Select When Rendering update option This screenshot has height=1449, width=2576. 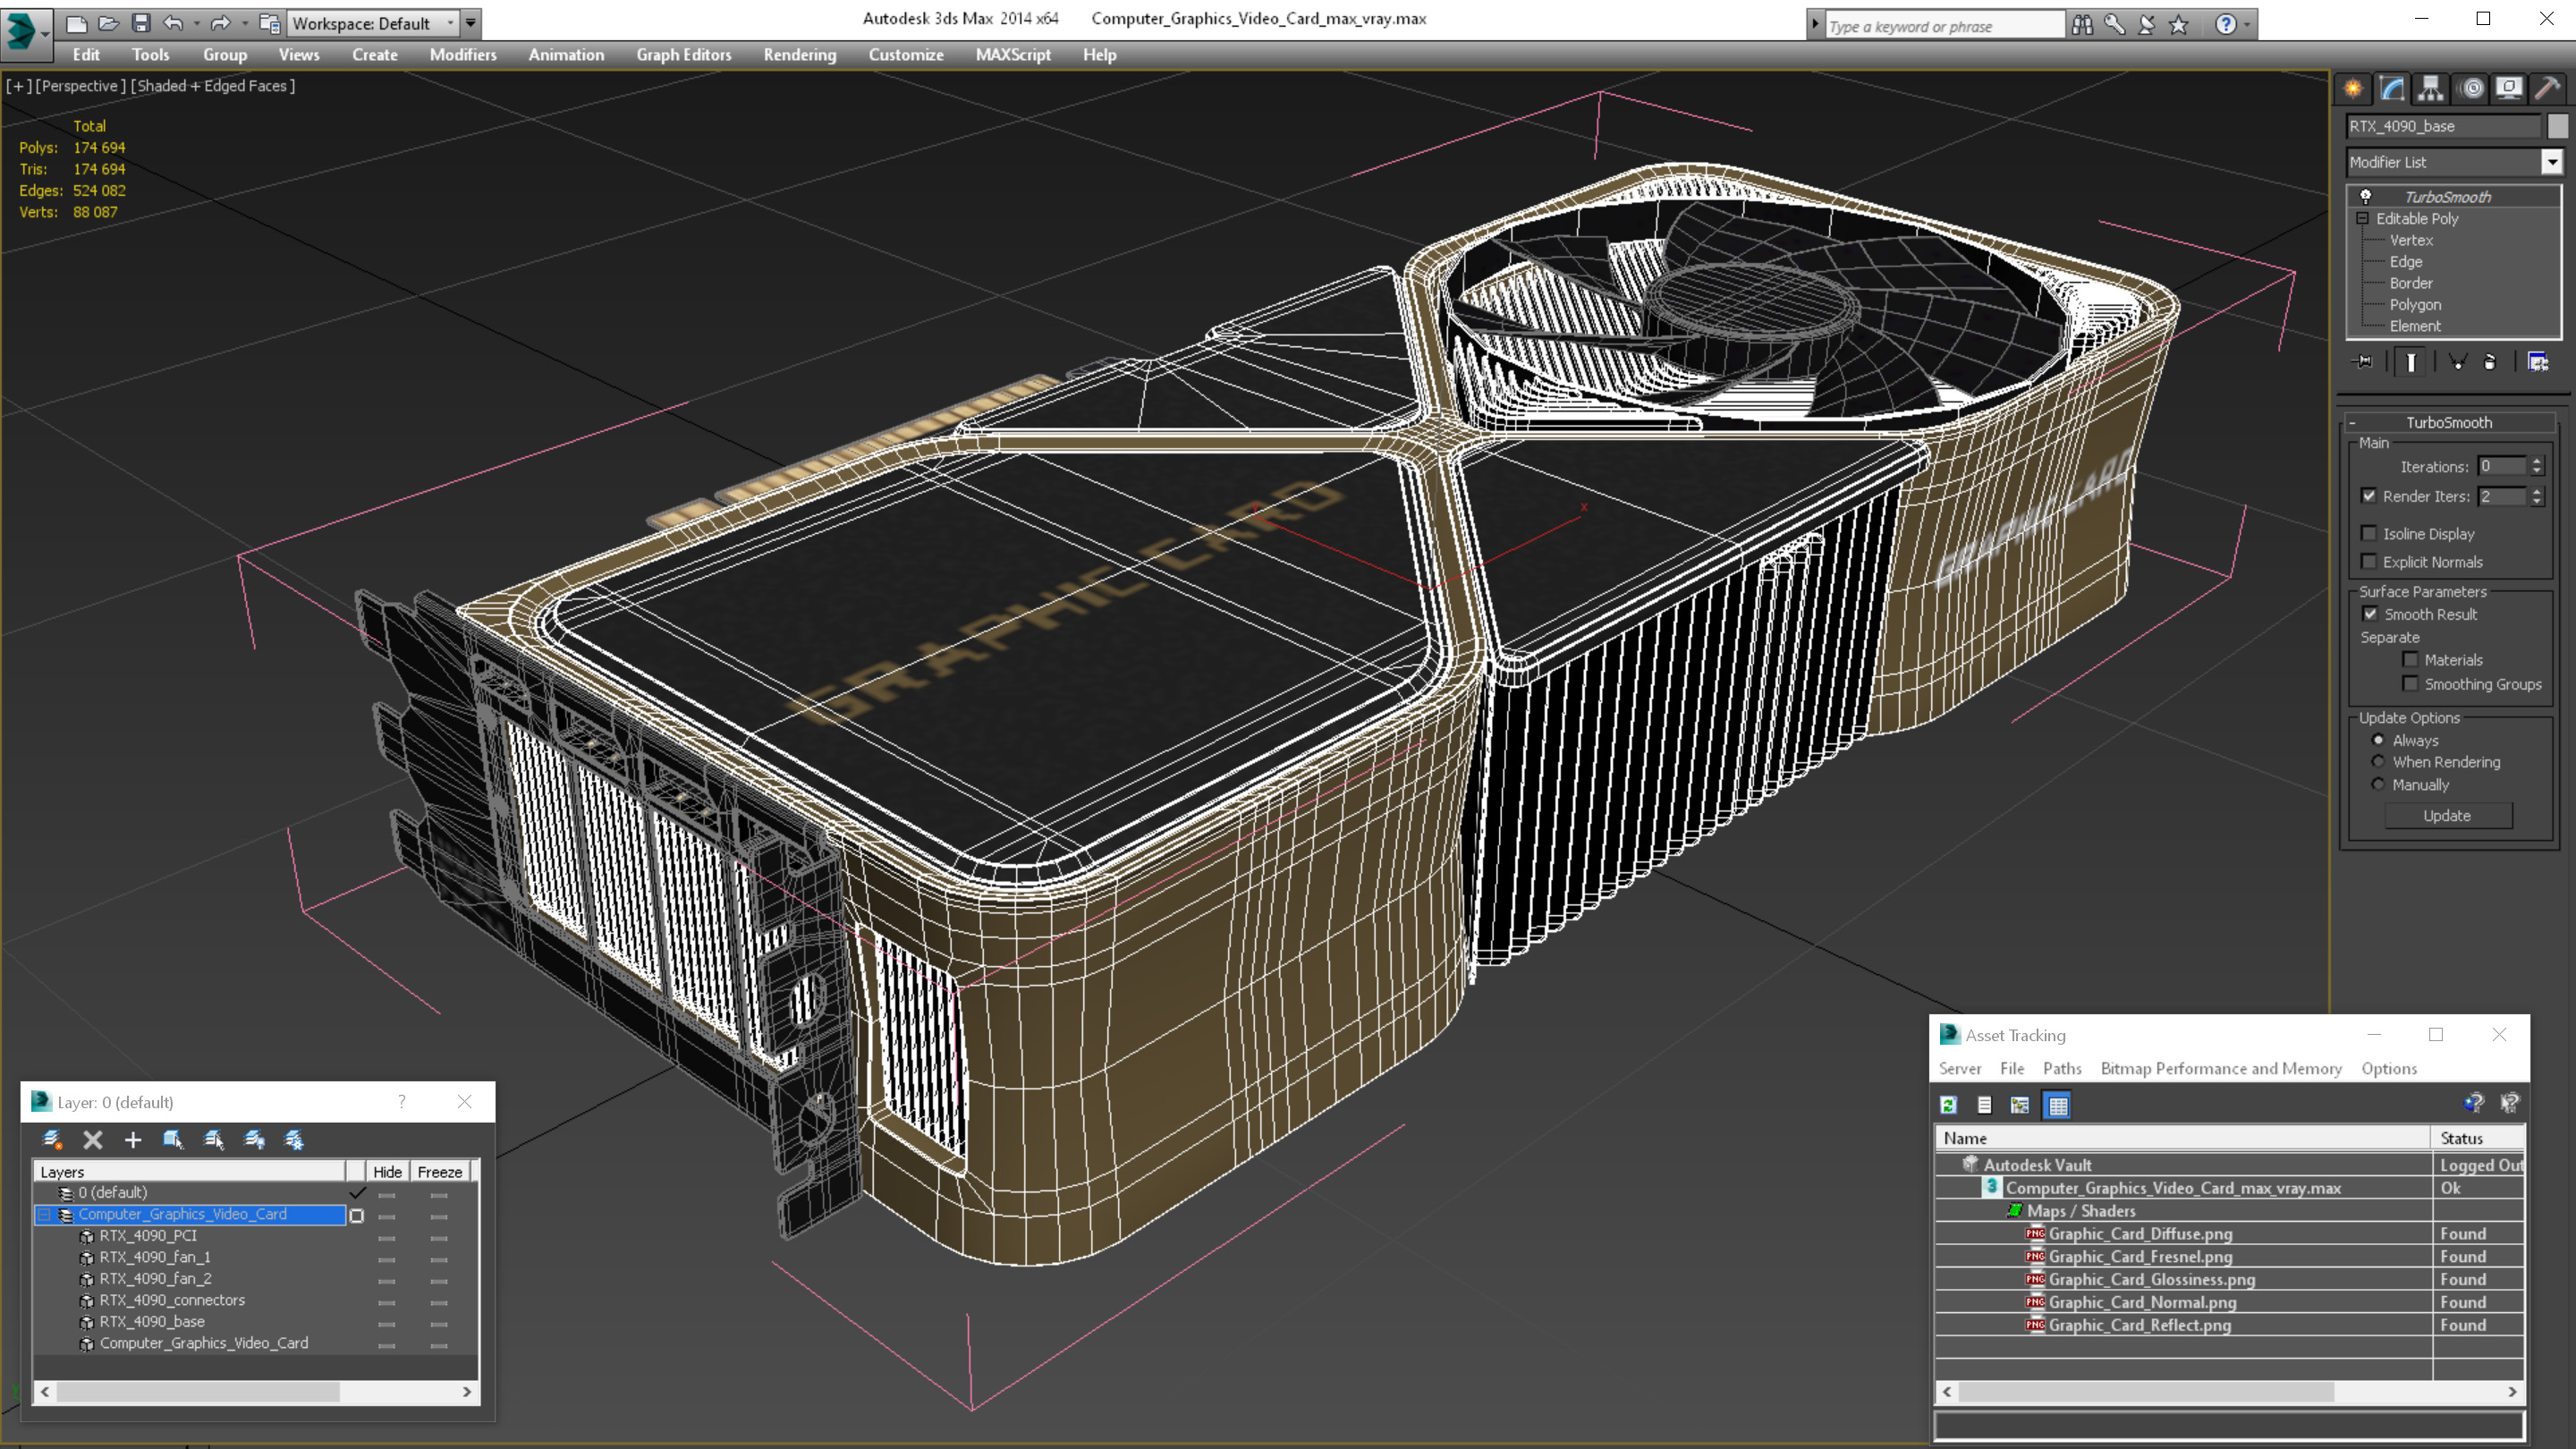2378,762
